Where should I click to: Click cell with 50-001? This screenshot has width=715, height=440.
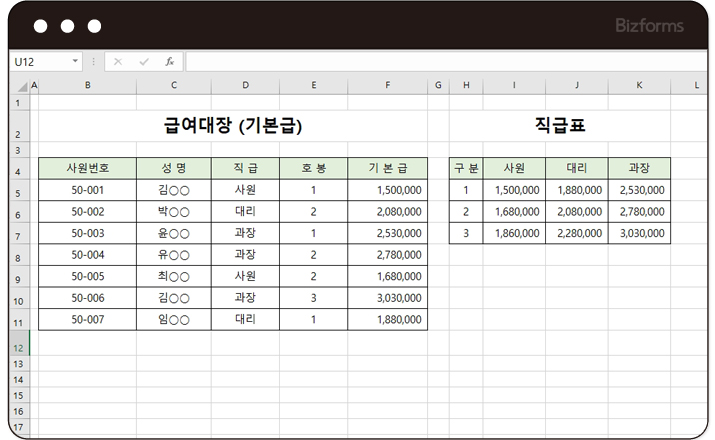coord(88,190)
